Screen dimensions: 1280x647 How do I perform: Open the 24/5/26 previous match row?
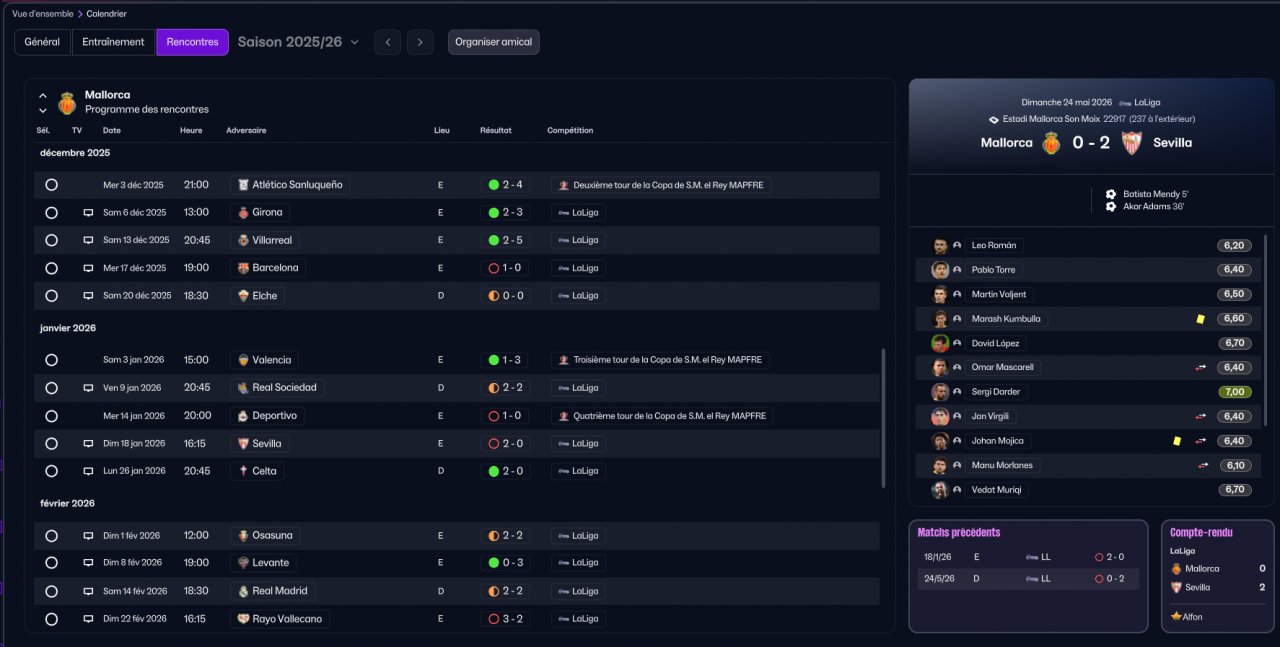pyautogui.click(x=1028, y=579)
